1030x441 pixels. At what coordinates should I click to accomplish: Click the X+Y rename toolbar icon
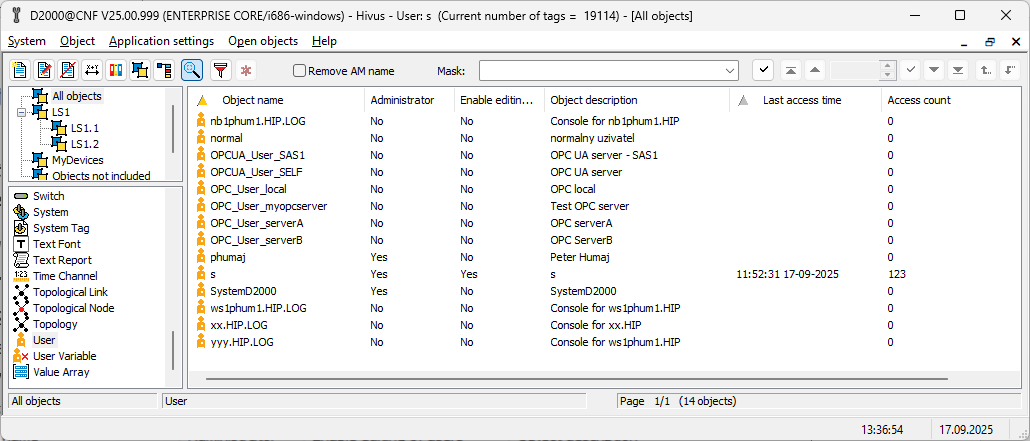pyautogui.click(x=92, y=70)
